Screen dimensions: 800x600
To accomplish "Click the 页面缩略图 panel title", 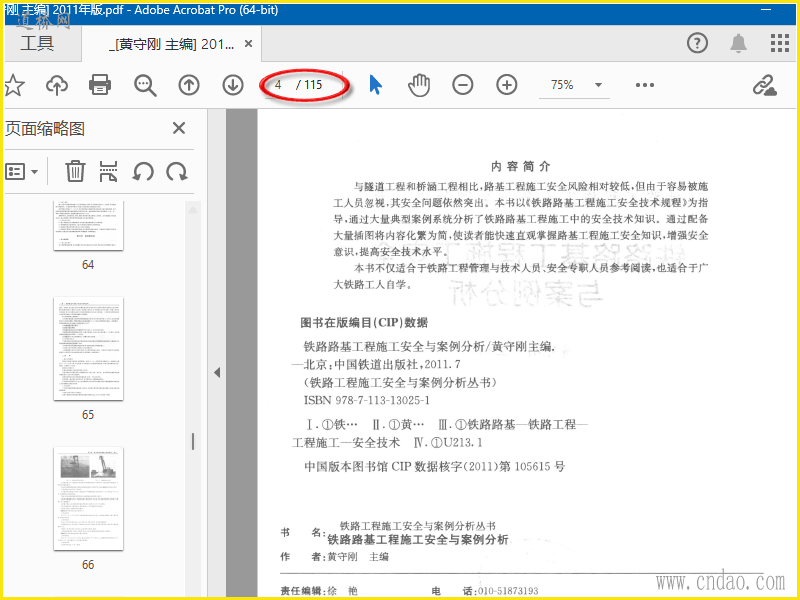I will pyautogui.click(x=45, y=129).
